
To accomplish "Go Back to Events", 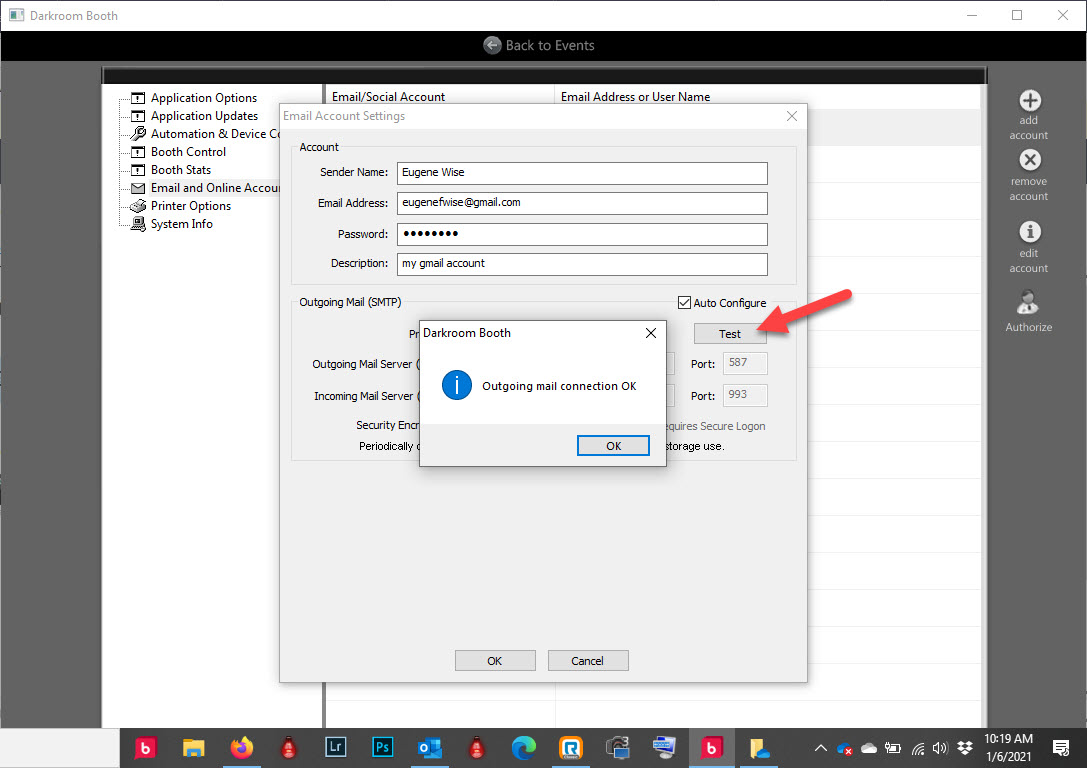I will pos(539,46).
